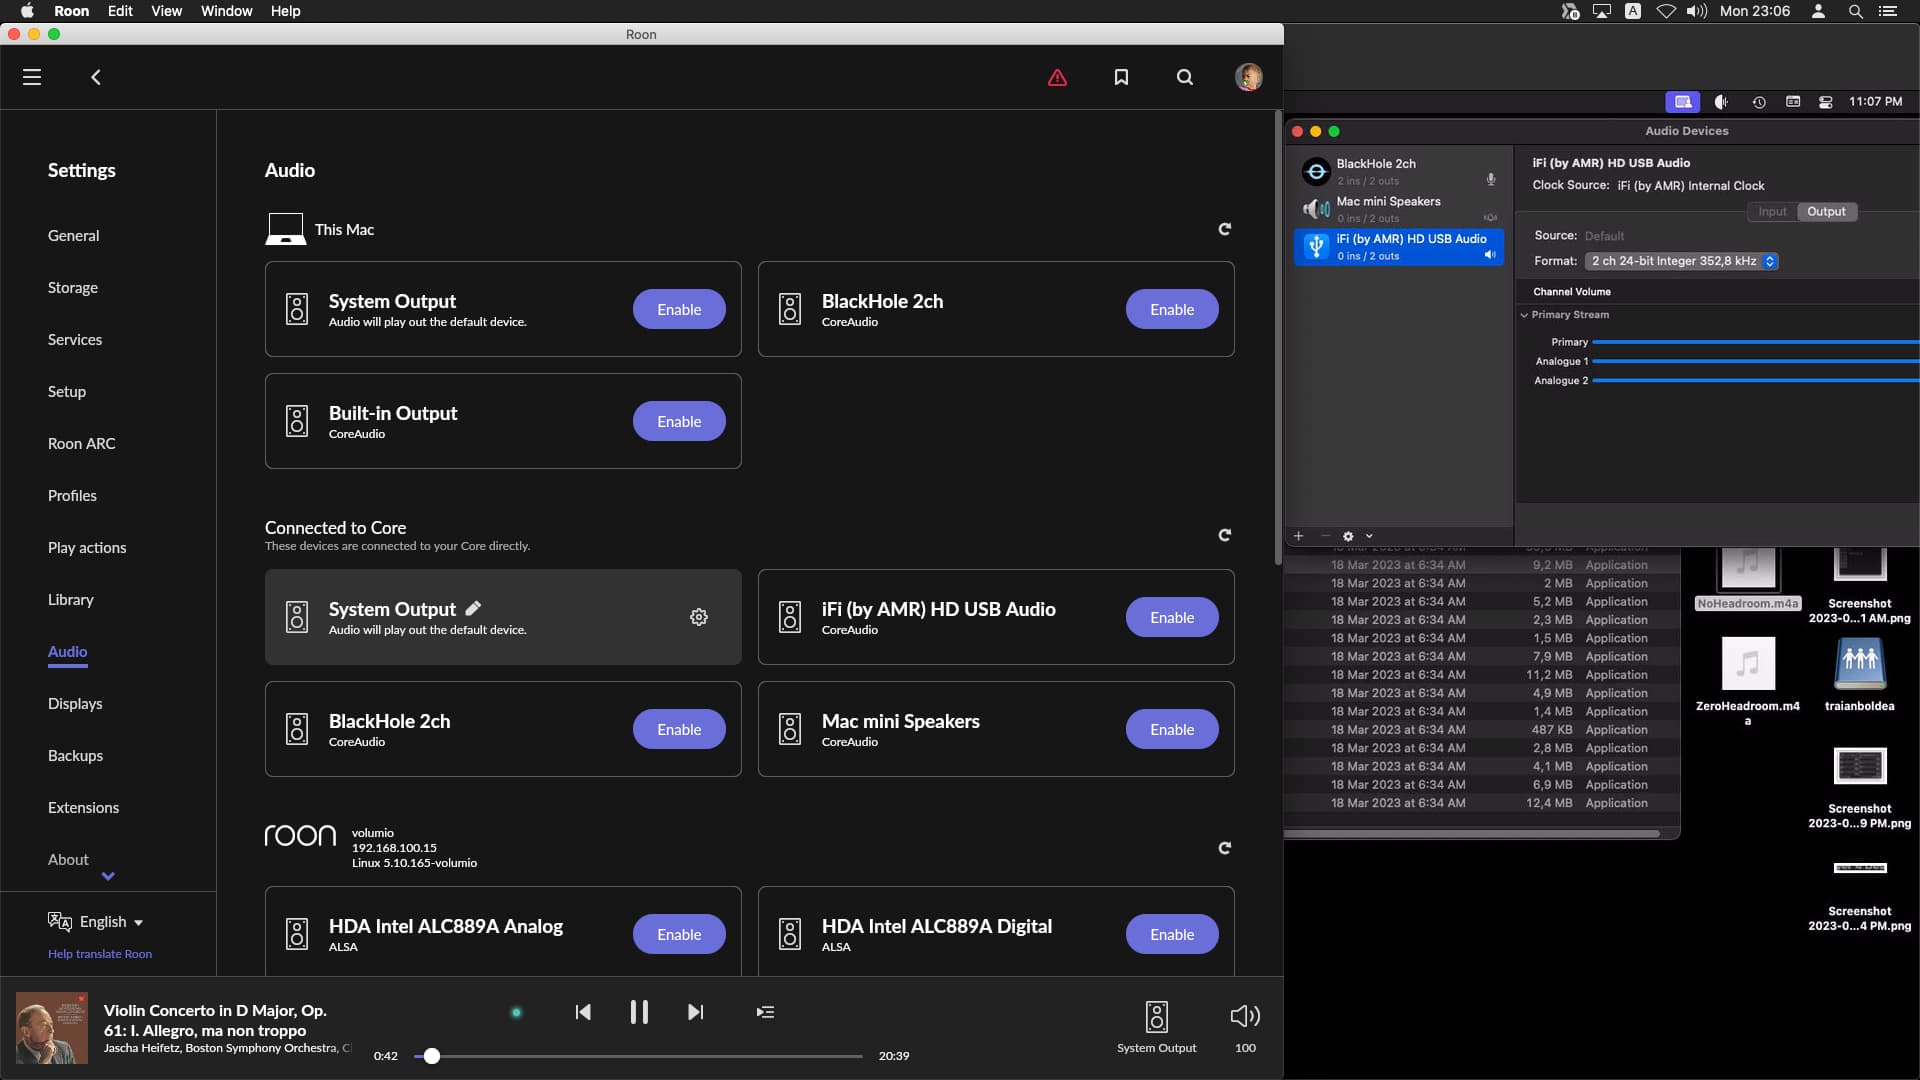
Task: Select BlackHole 2ch in Audio Devices list
Action: click(1399, 171)
